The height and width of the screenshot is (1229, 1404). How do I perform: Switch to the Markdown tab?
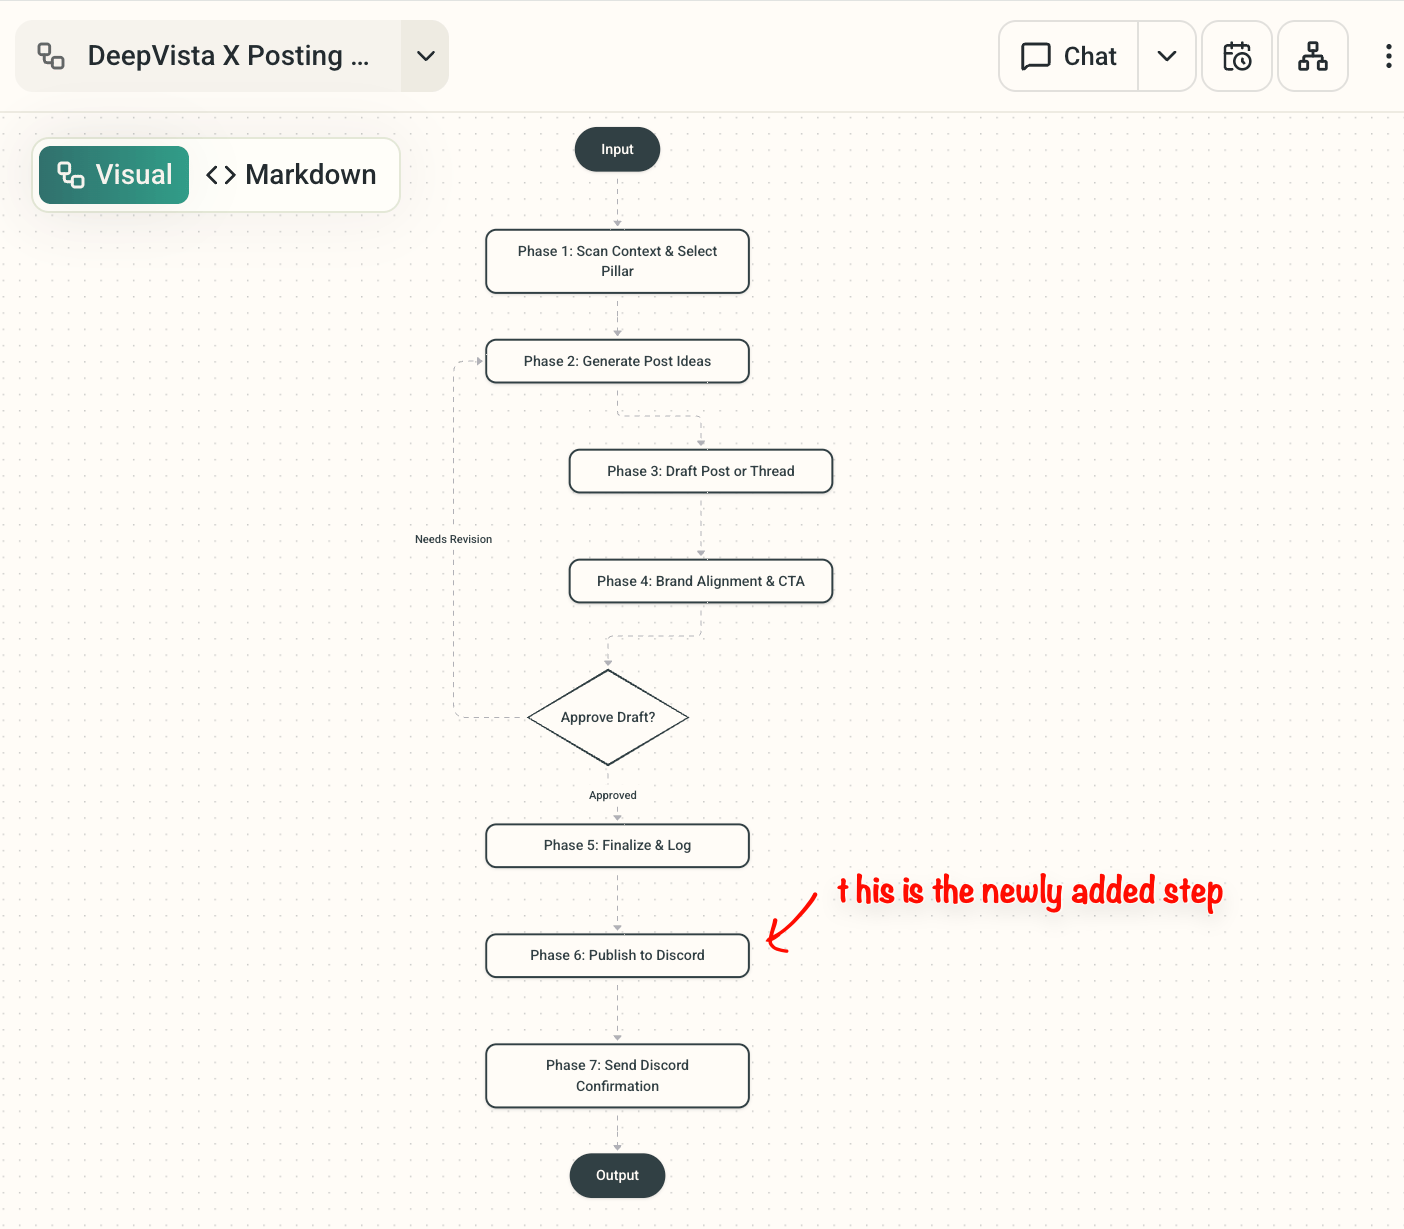(291, 175)
